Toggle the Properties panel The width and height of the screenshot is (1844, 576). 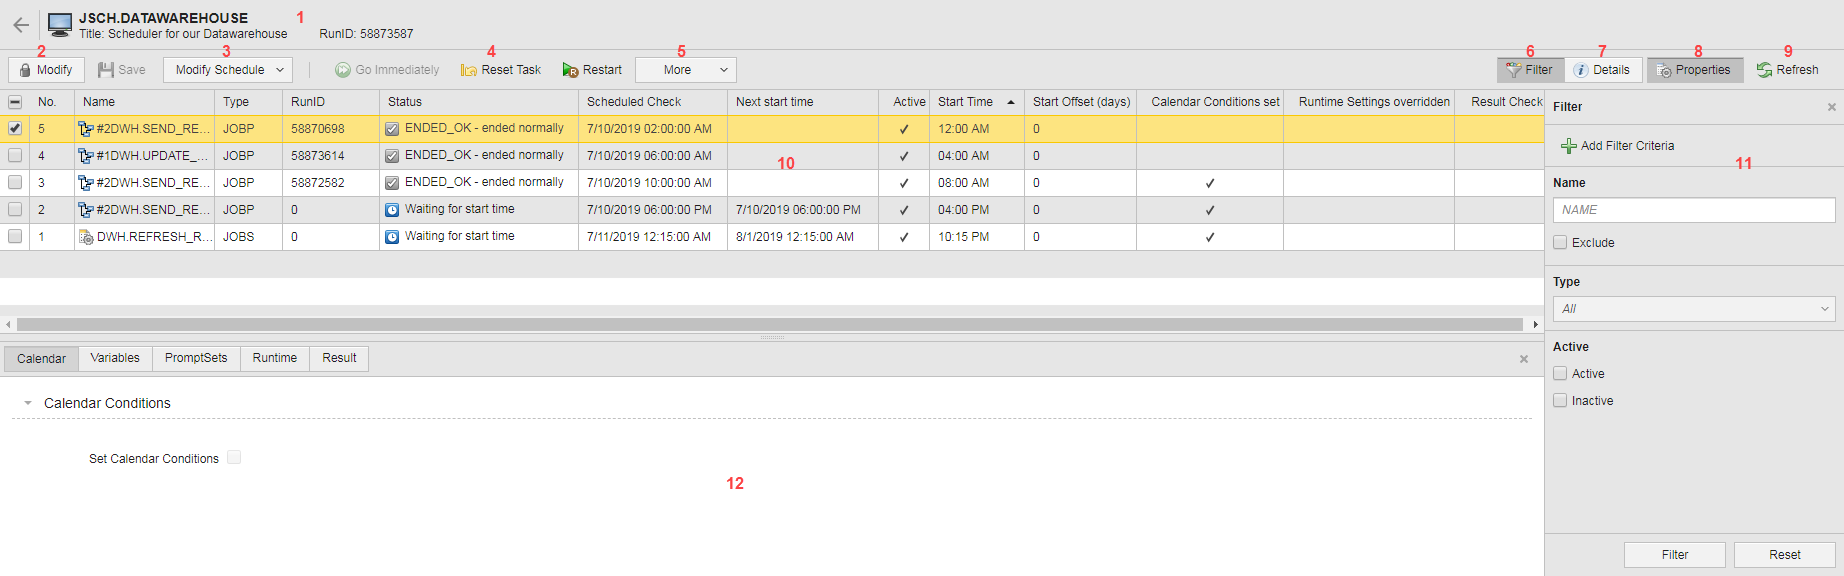1694,70
